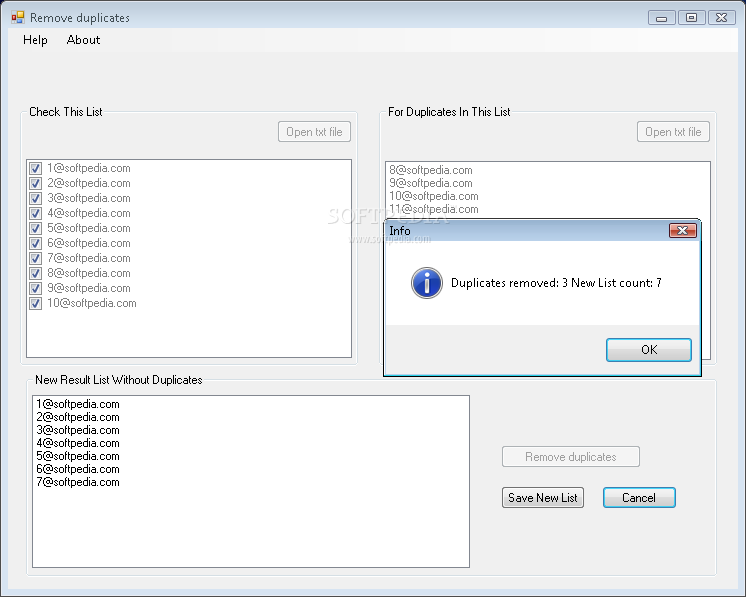
Task: Select 9@softpedia.com in the duplicates list
Action: [431, 183]
